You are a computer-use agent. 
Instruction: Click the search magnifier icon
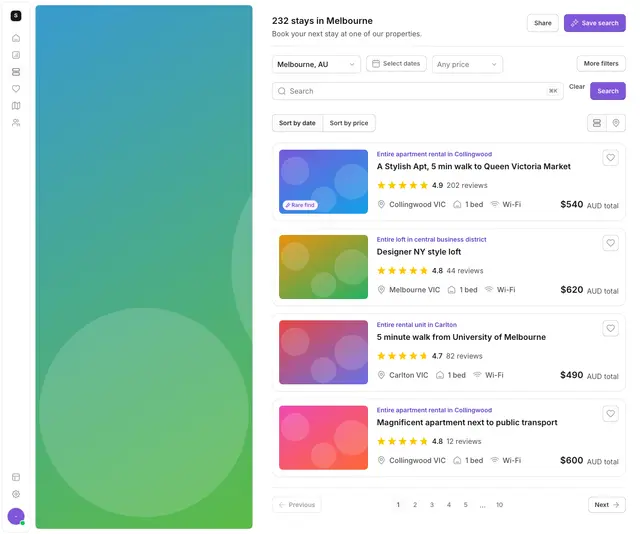tap(282, 91)
